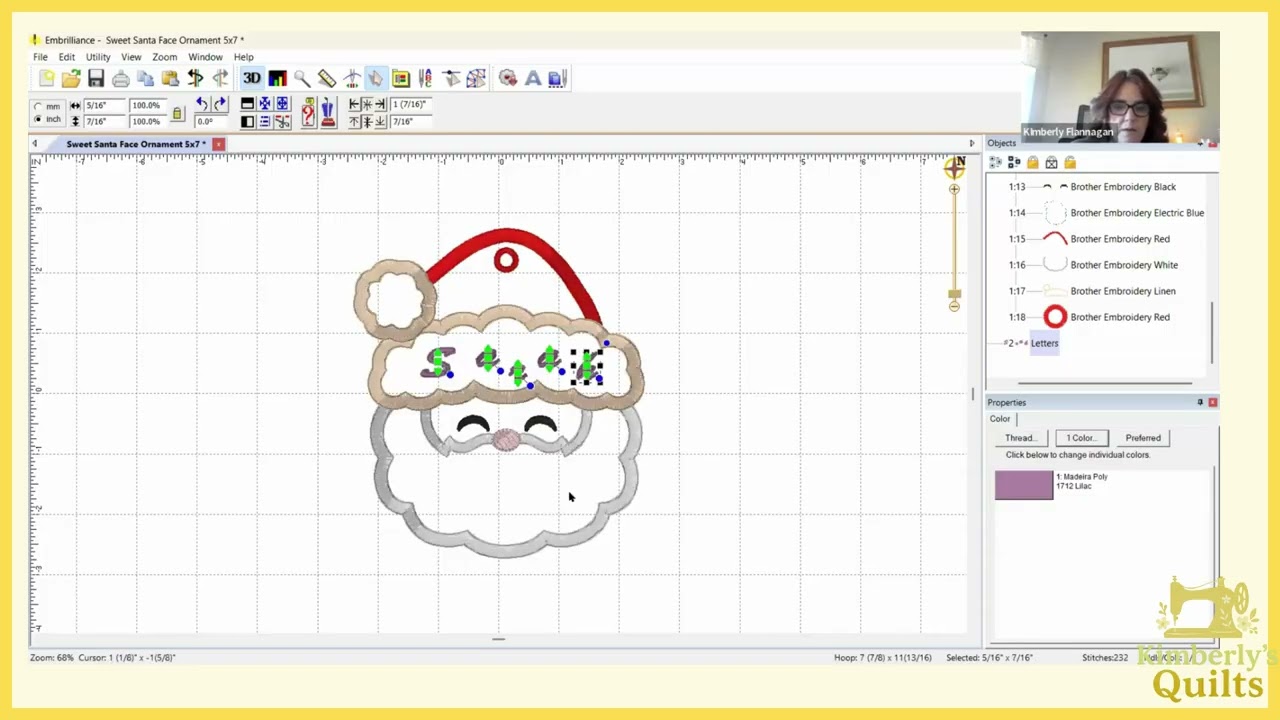
Task: Select the ruler measure tool
Action: pyautogui.click(x=327, y=78)
